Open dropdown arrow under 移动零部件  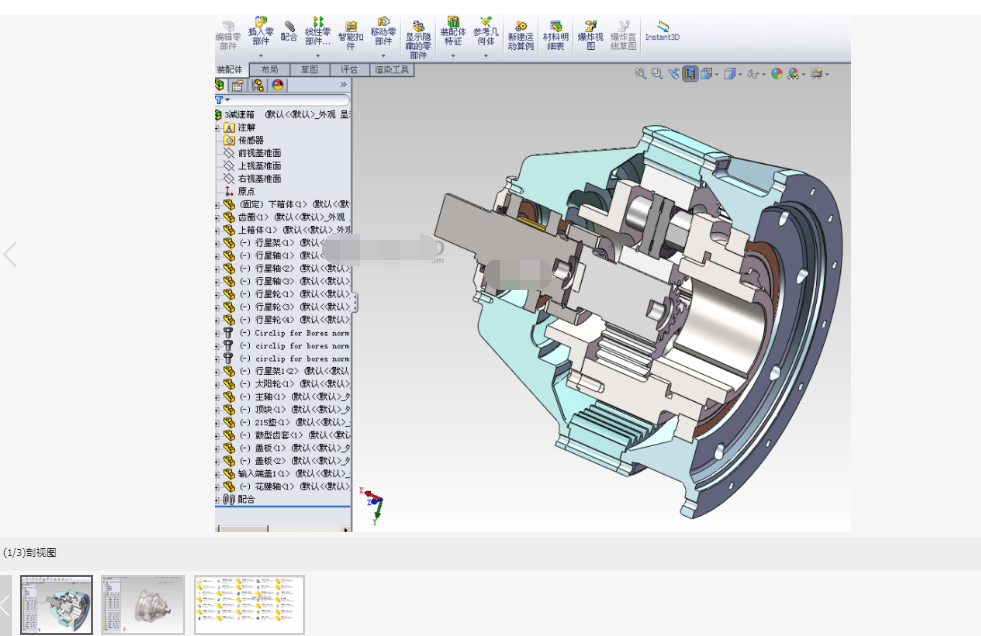point(384,56)
